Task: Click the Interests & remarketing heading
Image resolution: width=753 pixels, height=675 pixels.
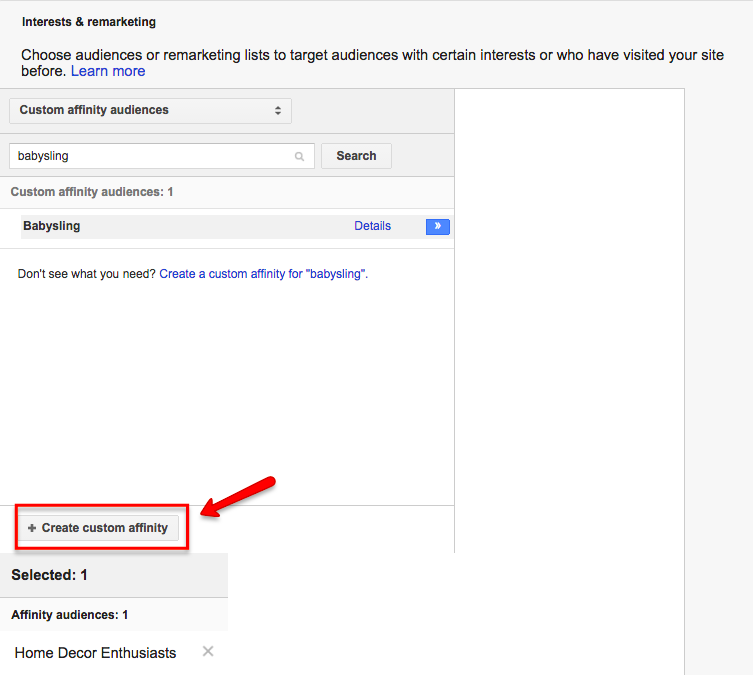Action: tap(89, 22)
